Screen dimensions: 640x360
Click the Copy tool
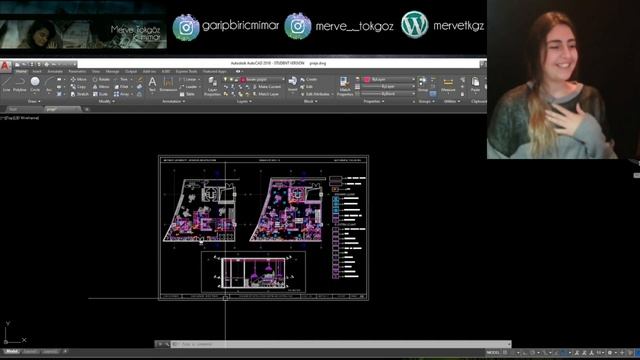click(x=78, y=87)
